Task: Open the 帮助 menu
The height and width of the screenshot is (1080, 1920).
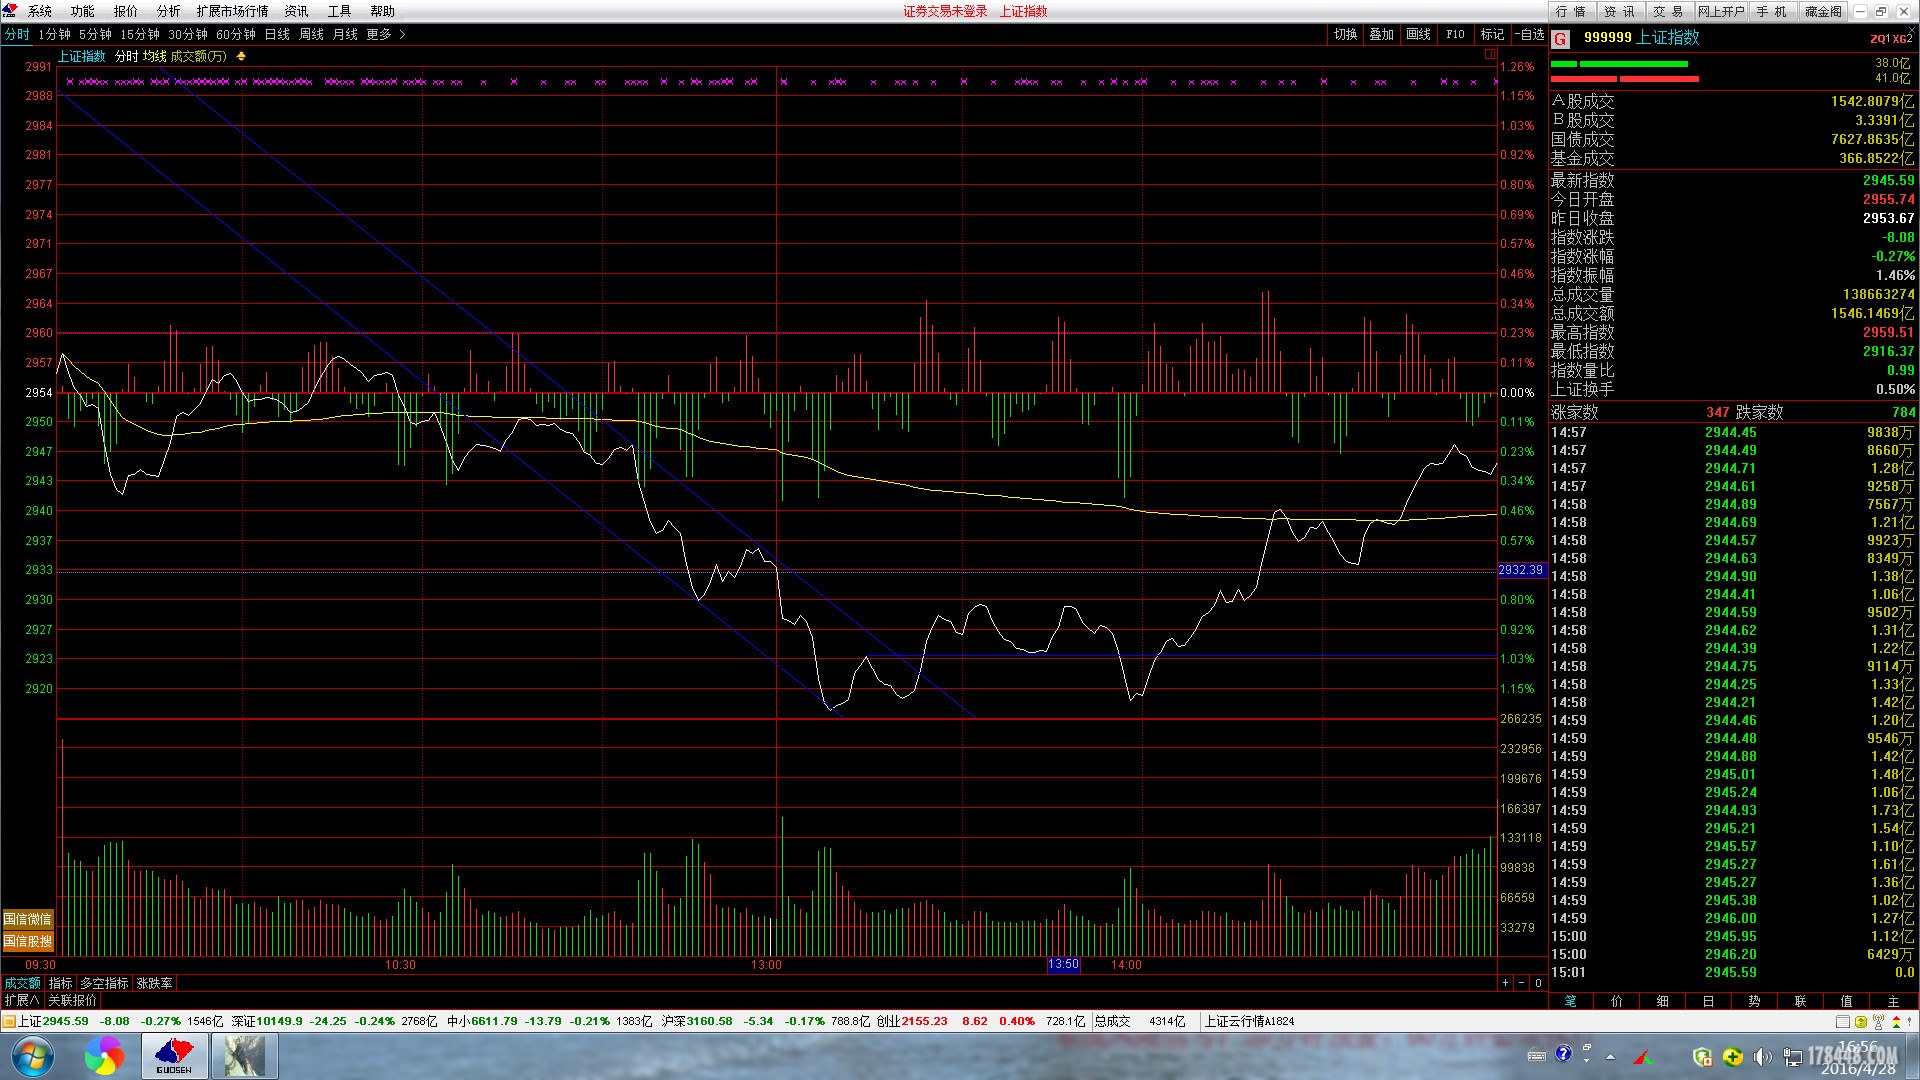Action: click(383, 11)
